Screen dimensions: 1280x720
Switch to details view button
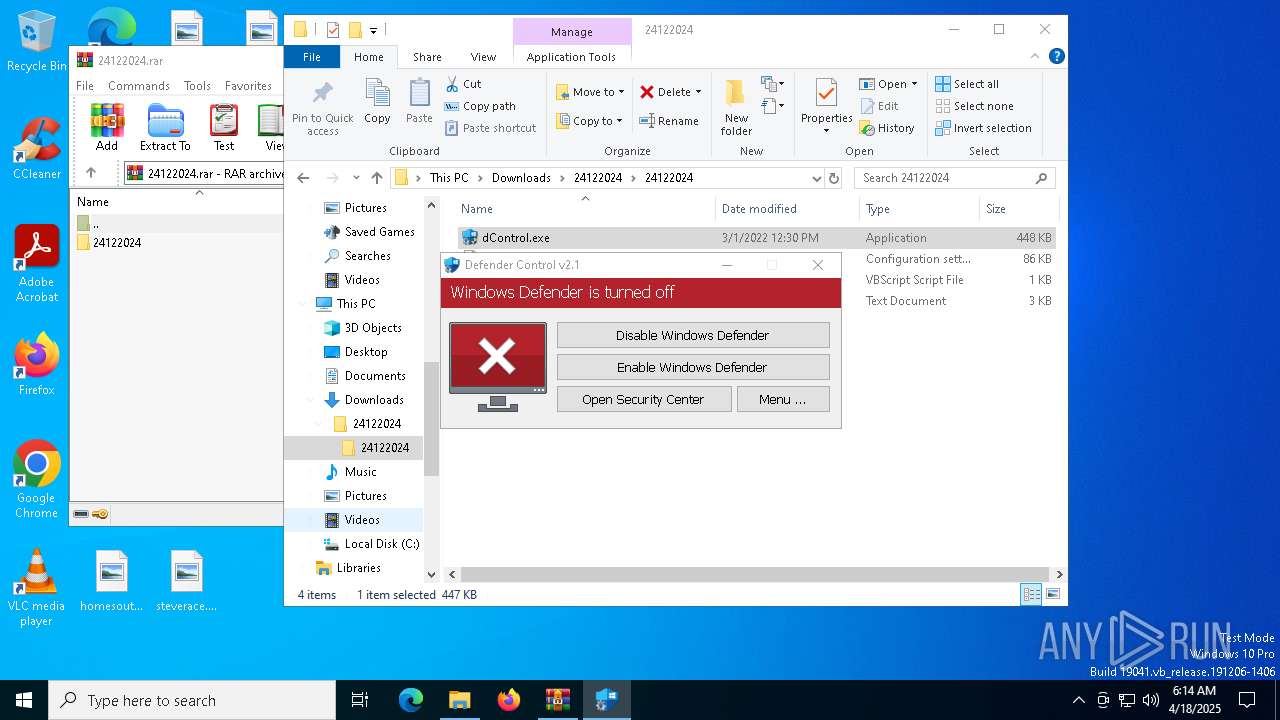[1031, 595]
